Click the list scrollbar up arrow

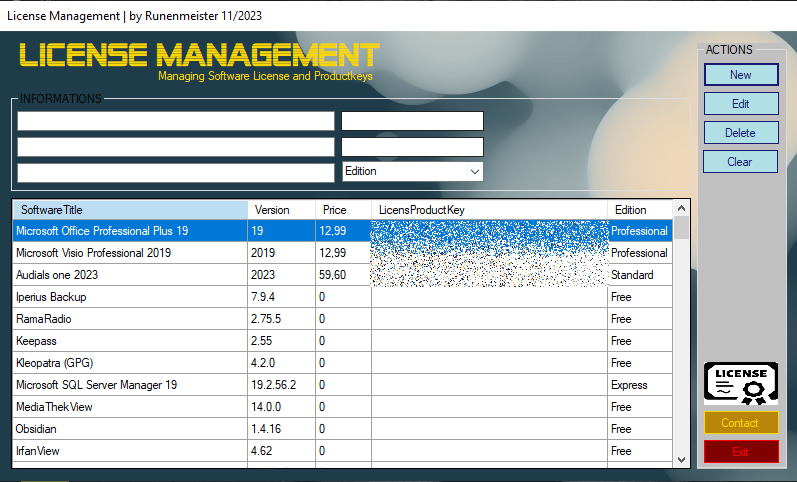[682, 208]
